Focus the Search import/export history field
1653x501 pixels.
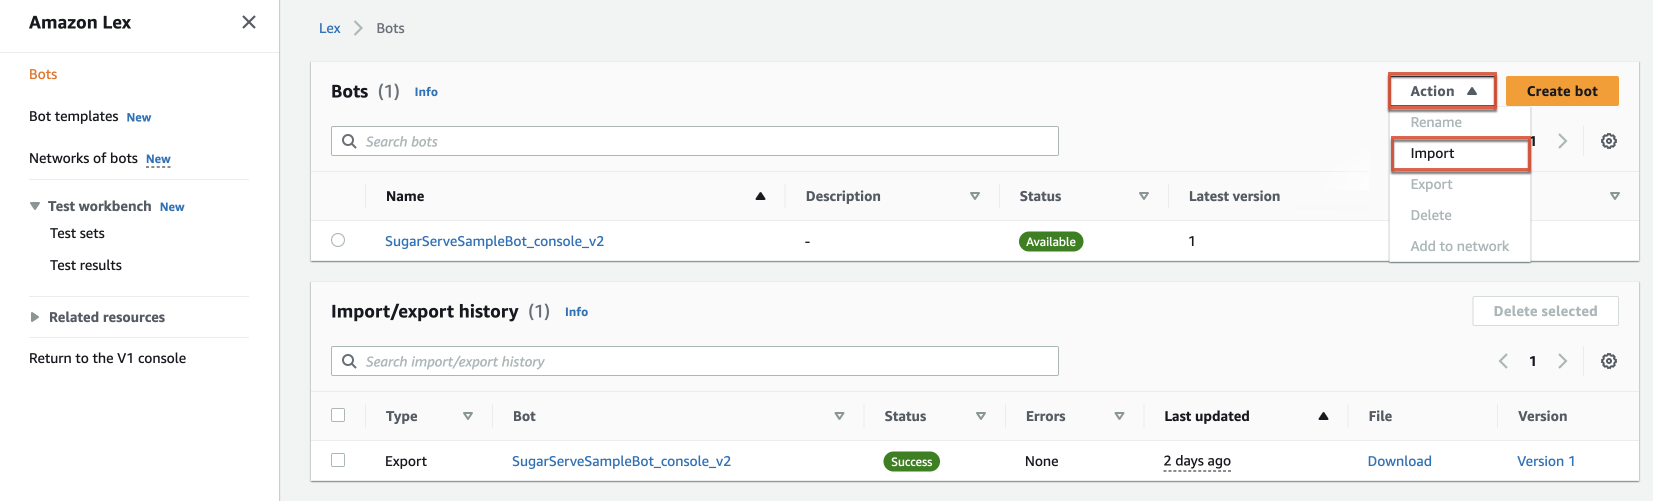pyautogui.click(x=695, y=361)
